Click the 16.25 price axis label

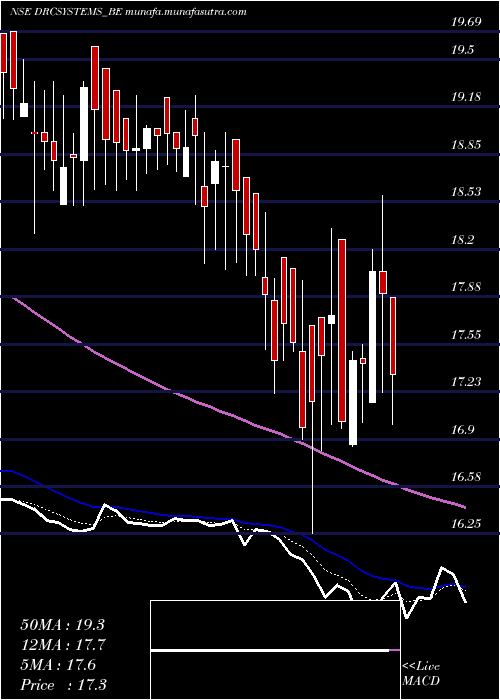tap(467, 525)
